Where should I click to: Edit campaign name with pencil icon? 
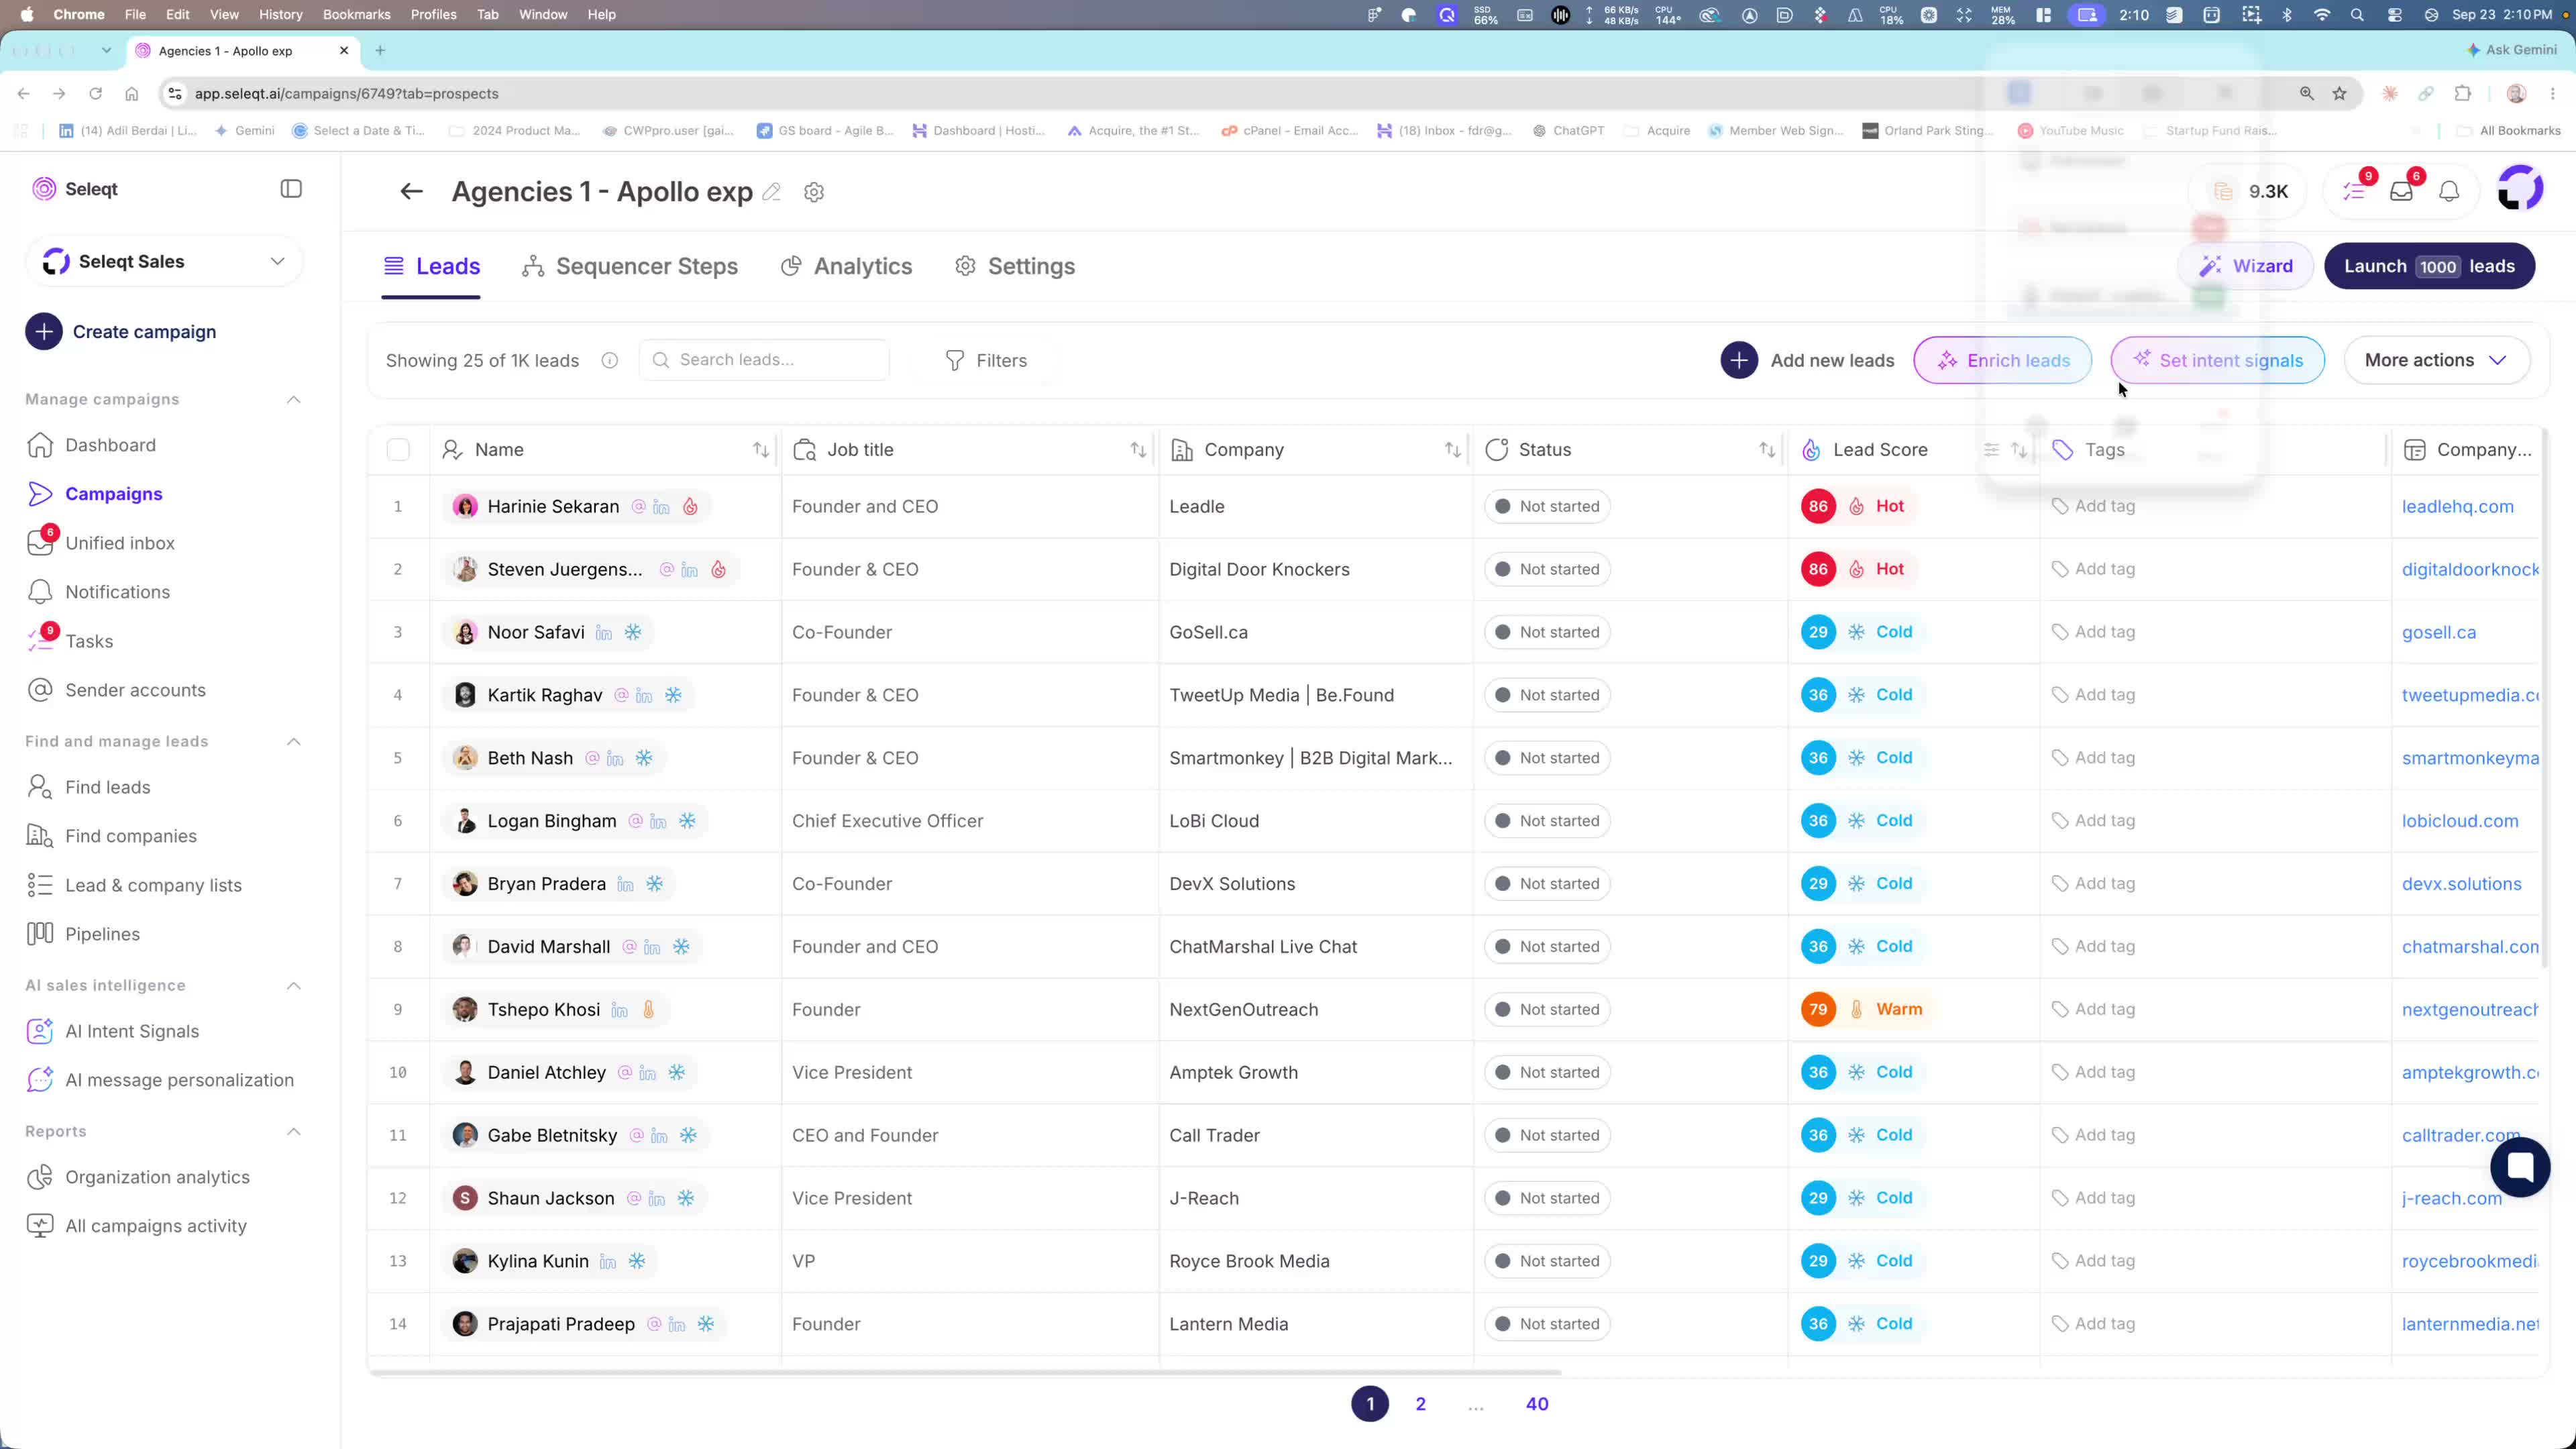click(x=771, y=192)
